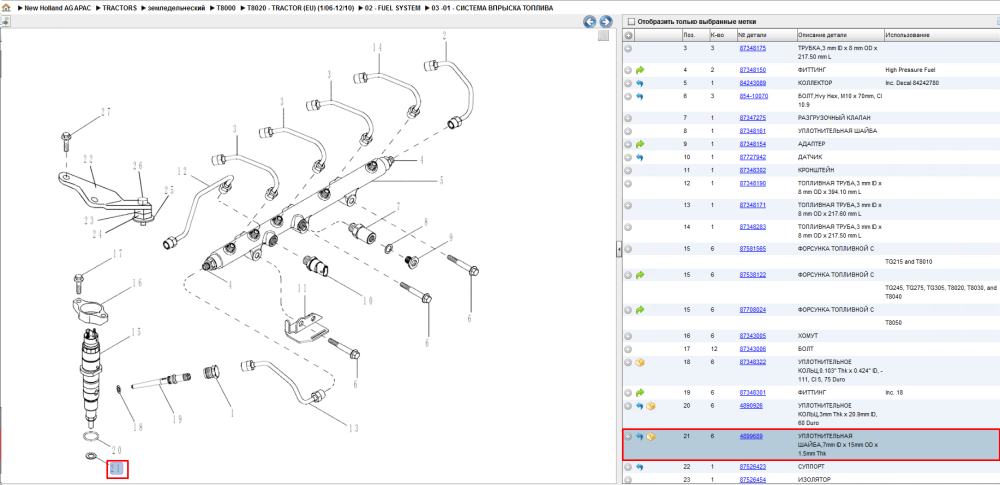Sort by '№ детали' column header
1000x485 pixels.
pyautogui.click(x=766, y=35)
